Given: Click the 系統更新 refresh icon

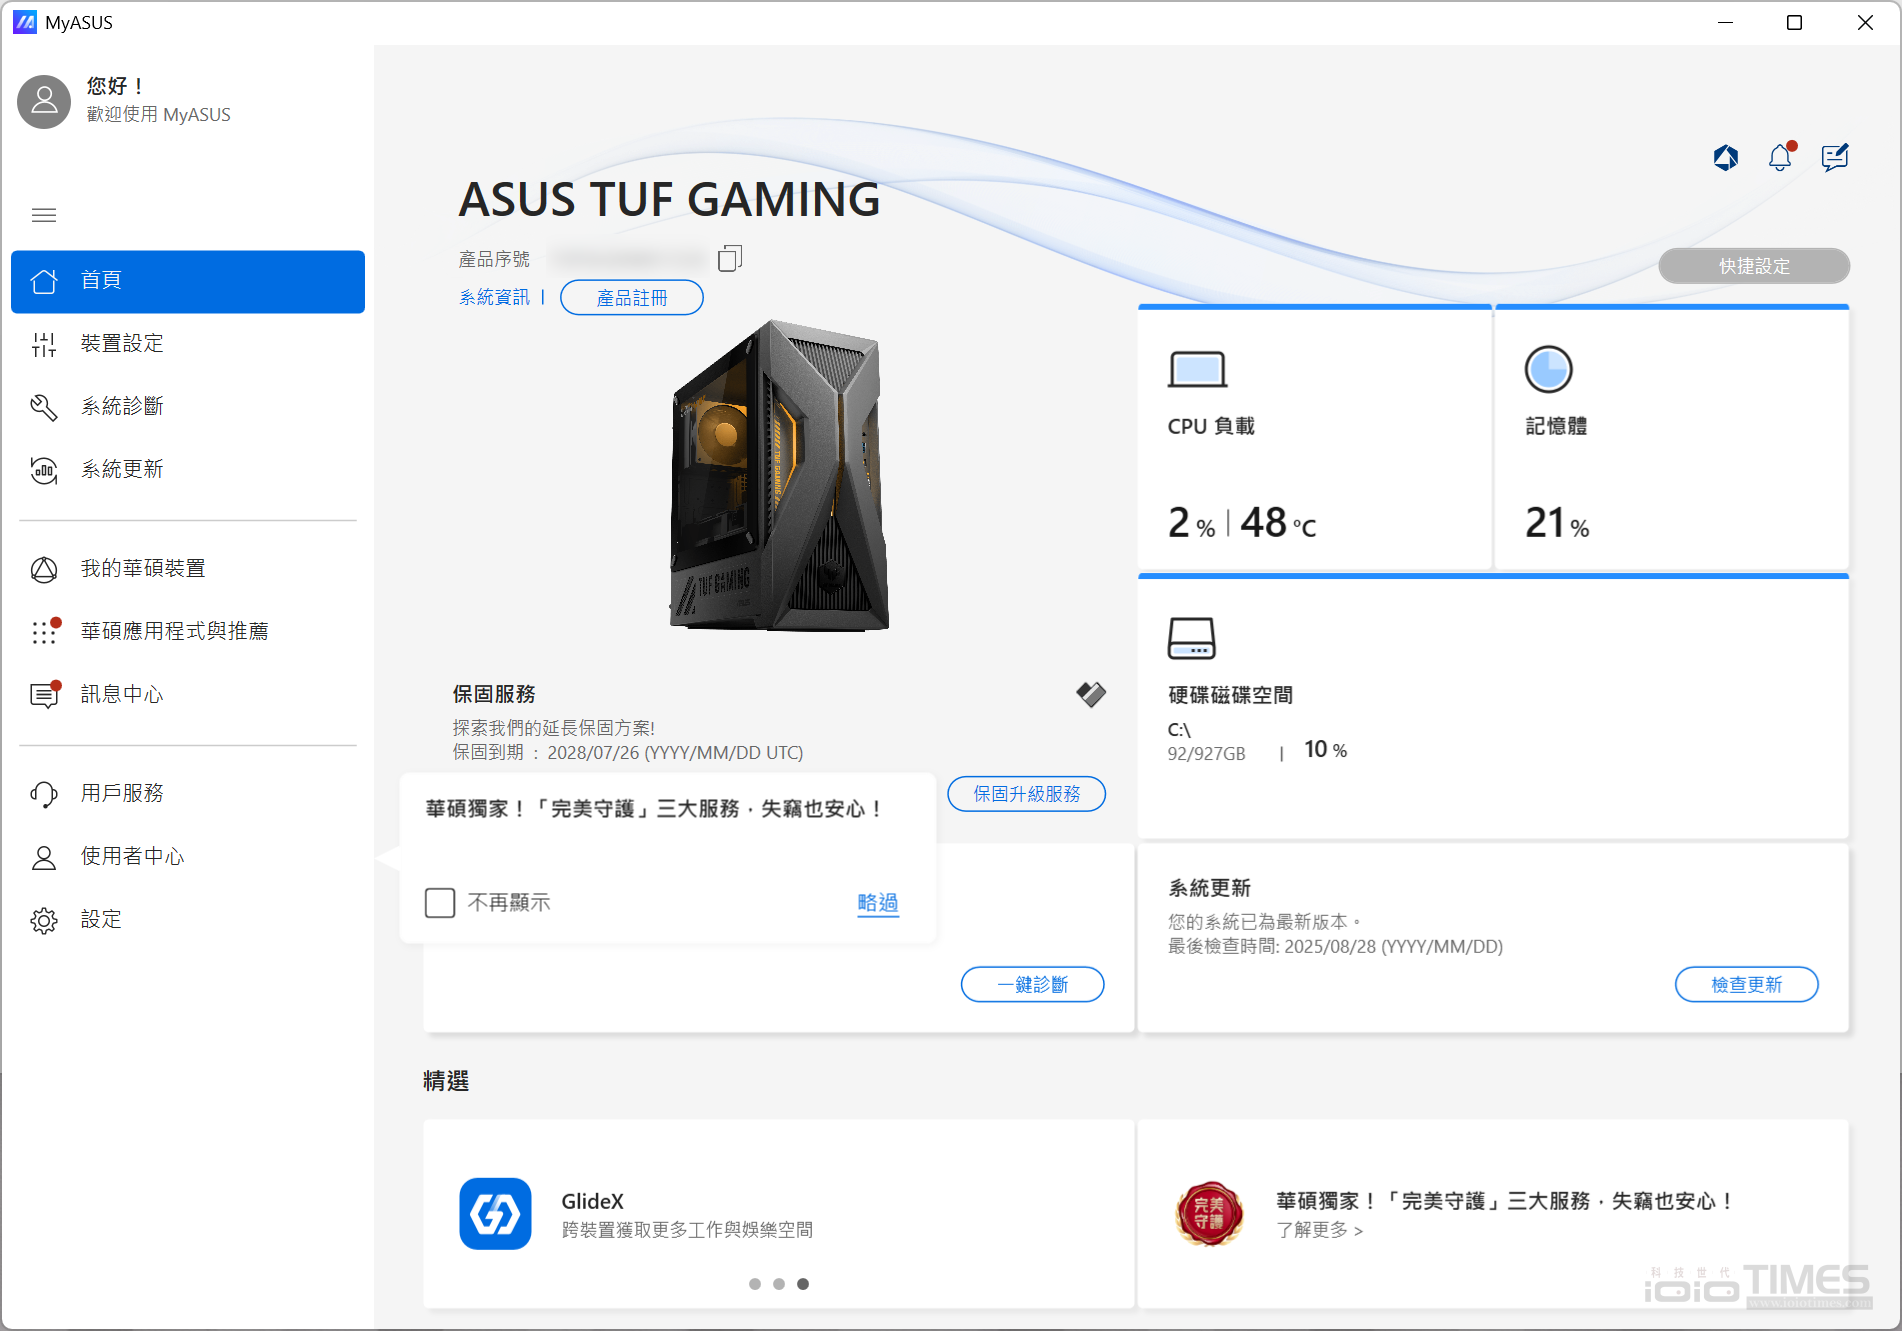Looking at the screenshot, I should click(44, 470).
